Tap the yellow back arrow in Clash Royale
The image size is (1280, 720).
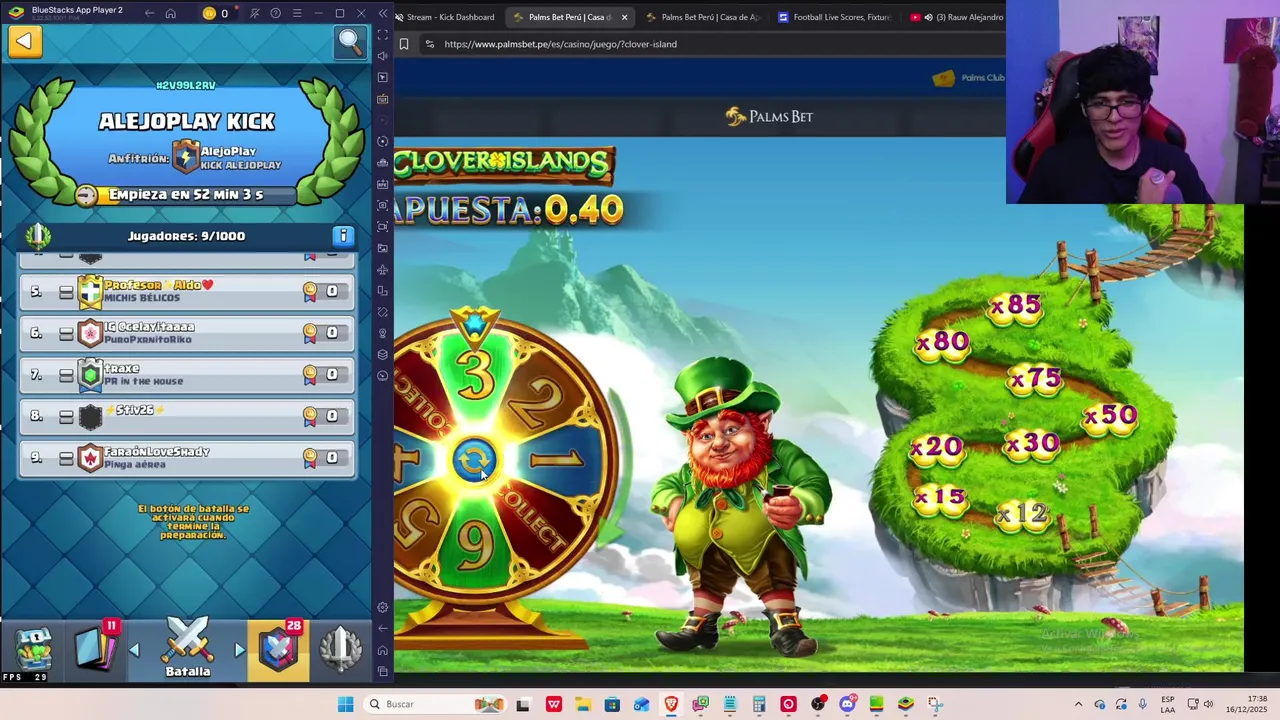click(x=24, y=41)
